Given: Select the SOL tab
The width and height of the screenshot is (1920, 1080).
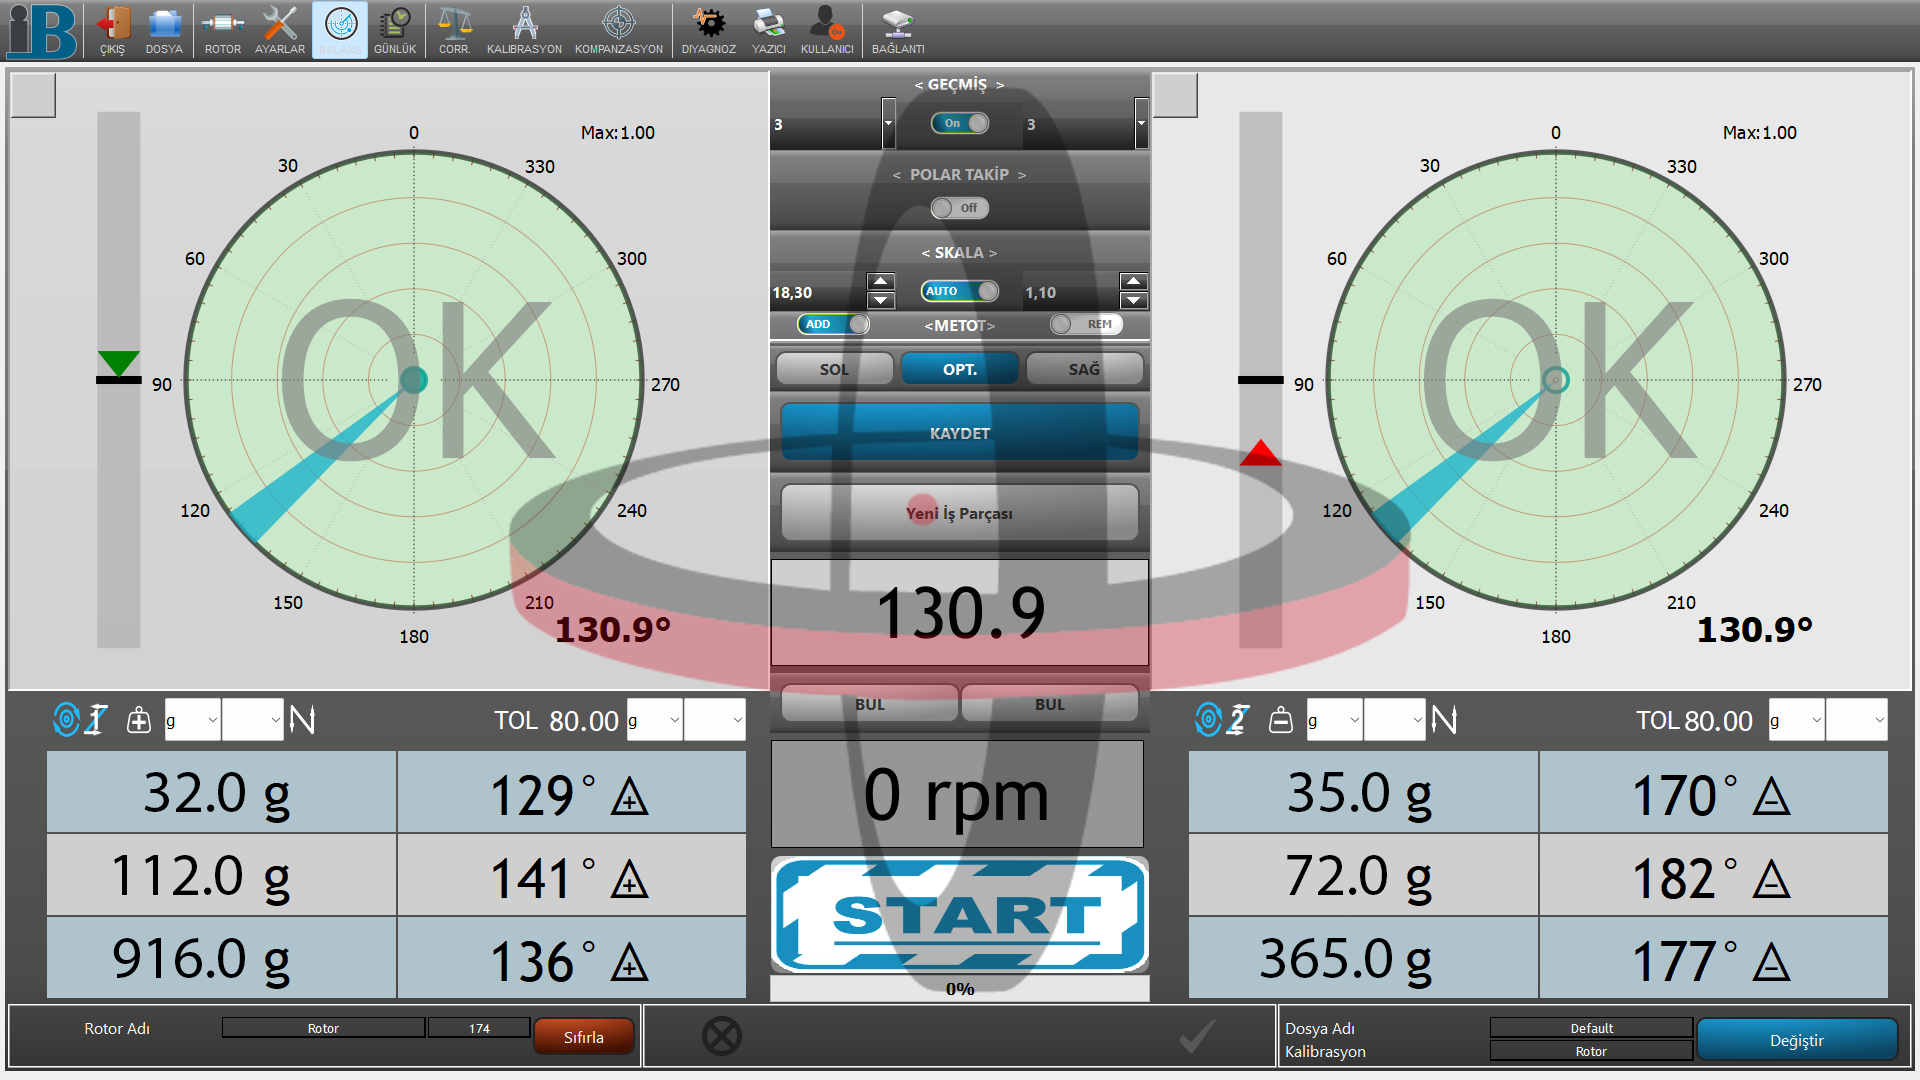Looking at the screenshot, I should [834, 369].
